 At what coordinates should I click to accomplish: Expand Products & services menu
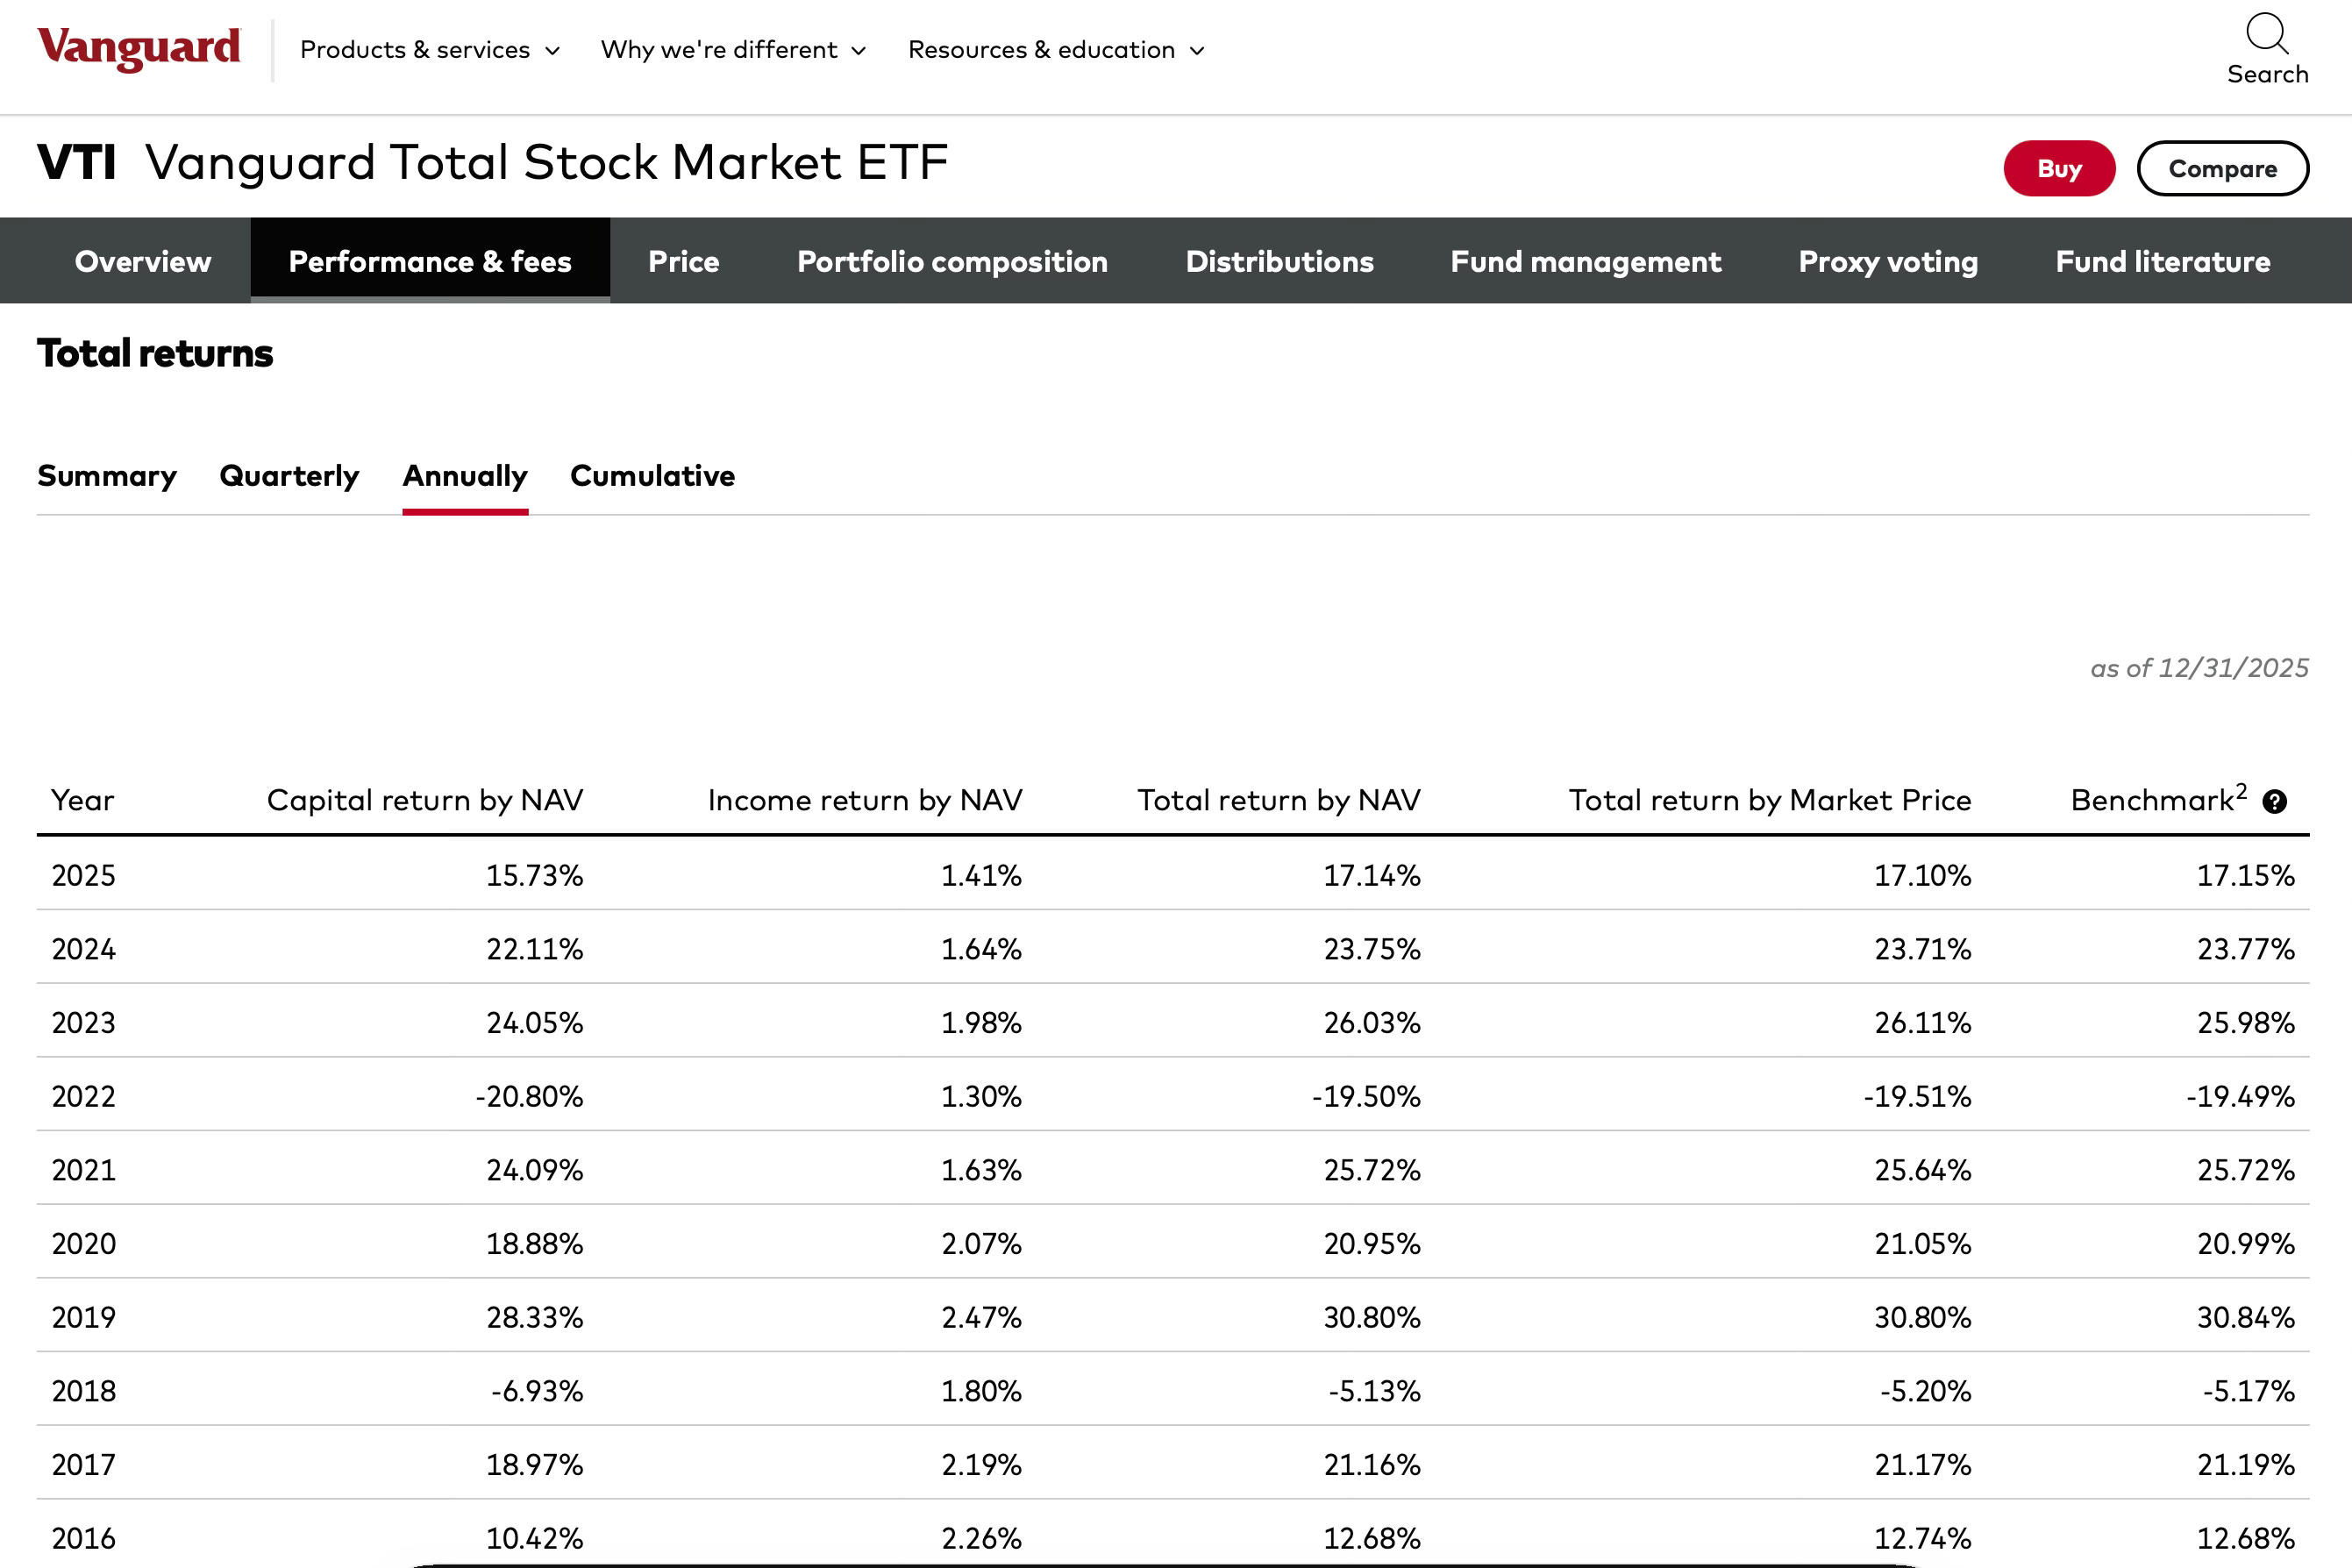point(429,50)
